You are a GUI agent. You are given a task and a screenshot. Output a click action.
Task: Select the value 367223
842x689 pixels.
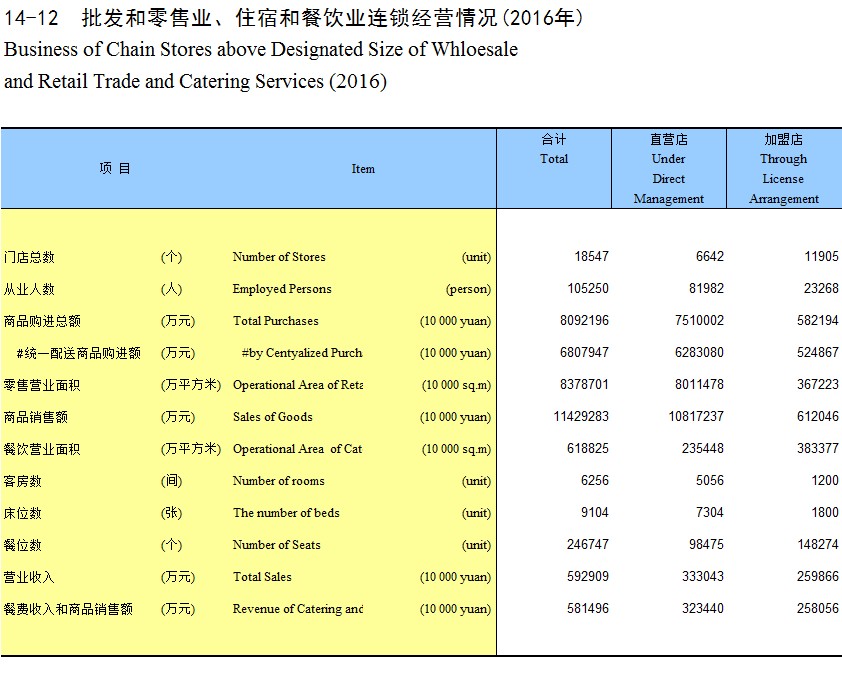(x=818, y=385)
